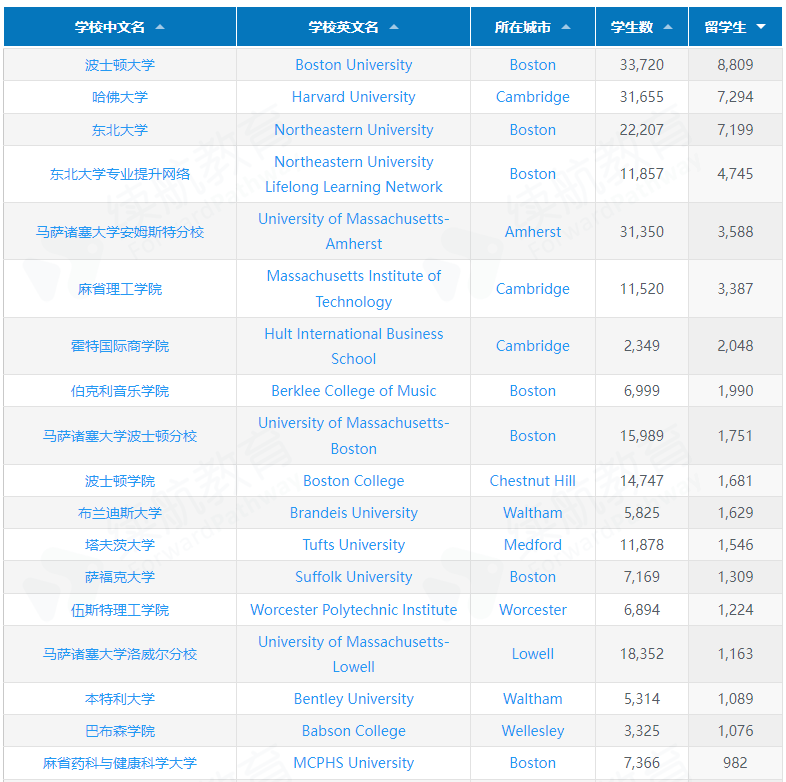This screenshot has height=782, width=786.
Task: Open 波士顿大学 school link
Action: point(120,65)
